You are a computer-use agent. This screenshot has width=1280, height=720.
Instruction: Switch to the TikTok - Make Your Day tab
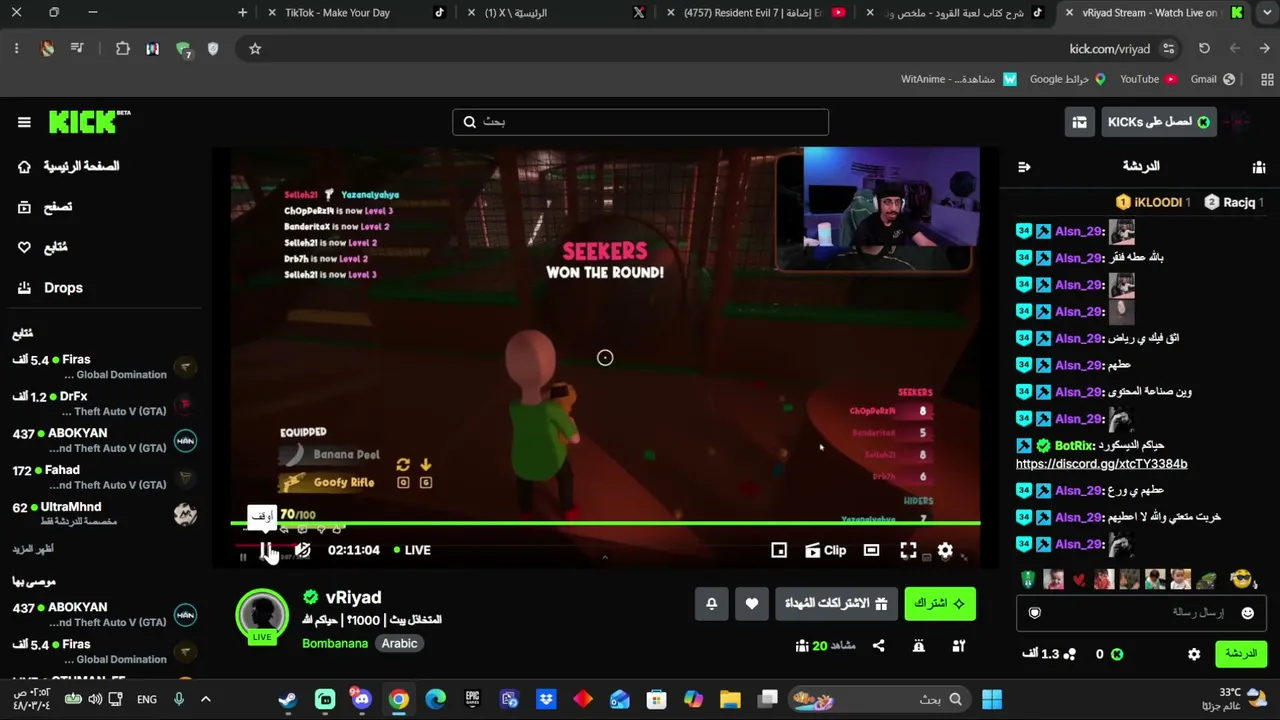(x=357, y=13)
